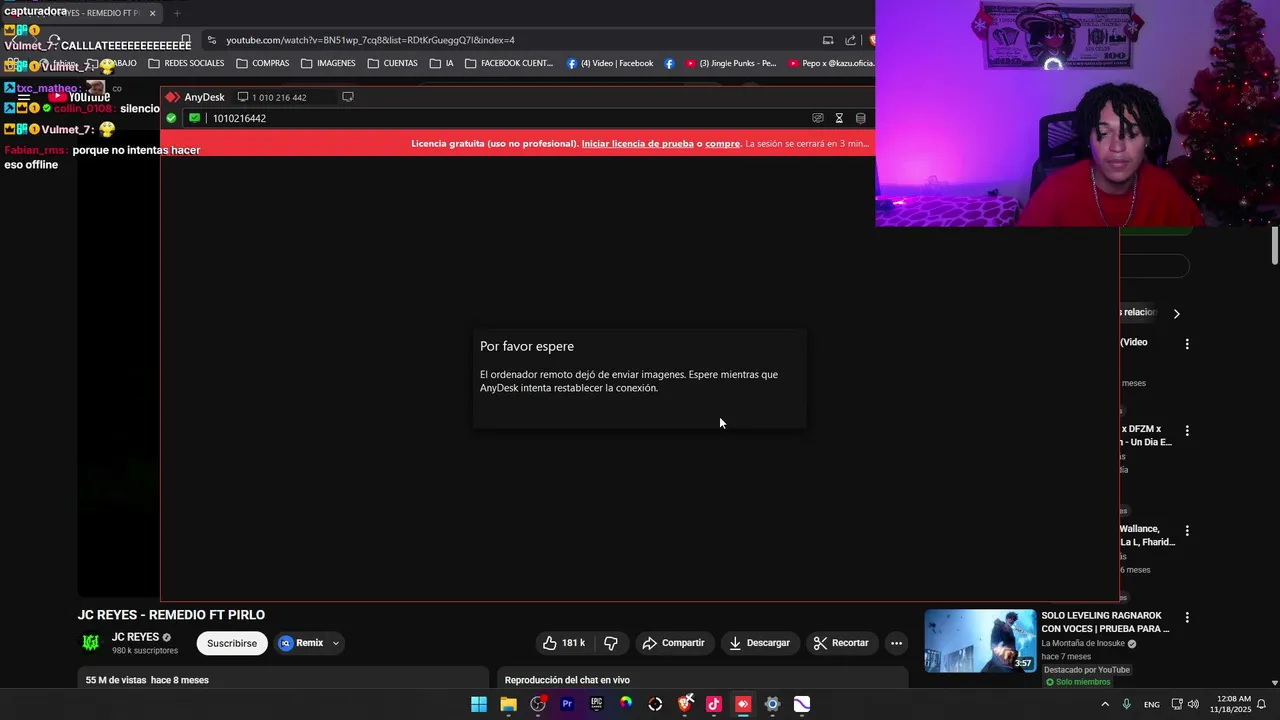Click the compre link in AnyDesk banner
1280x720 pixels.
[722, 144]
